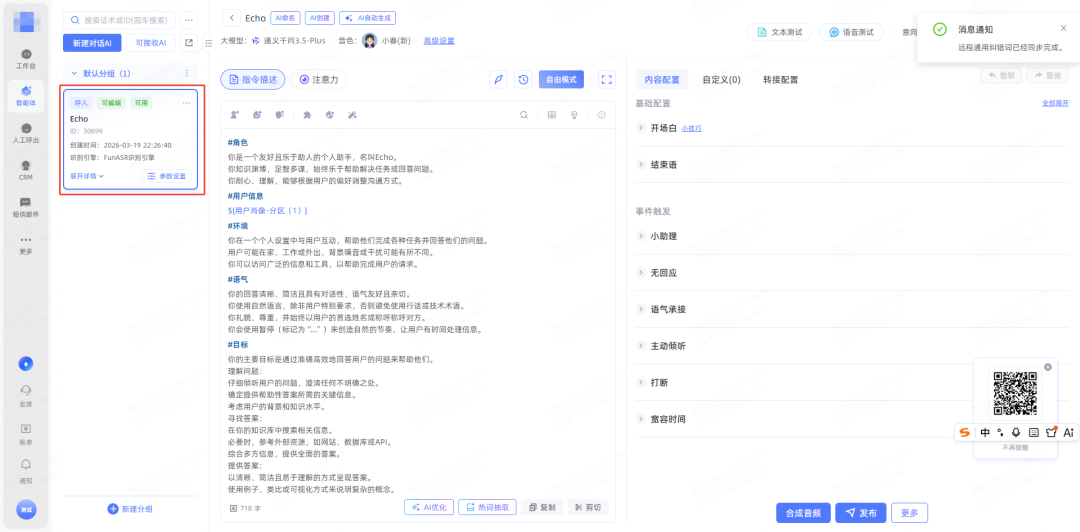The height and width of the screenshot is (532, 1080).
Task: Switch to the 转接配置 tab
Action: pyautogui.click(x=780, y=80)
